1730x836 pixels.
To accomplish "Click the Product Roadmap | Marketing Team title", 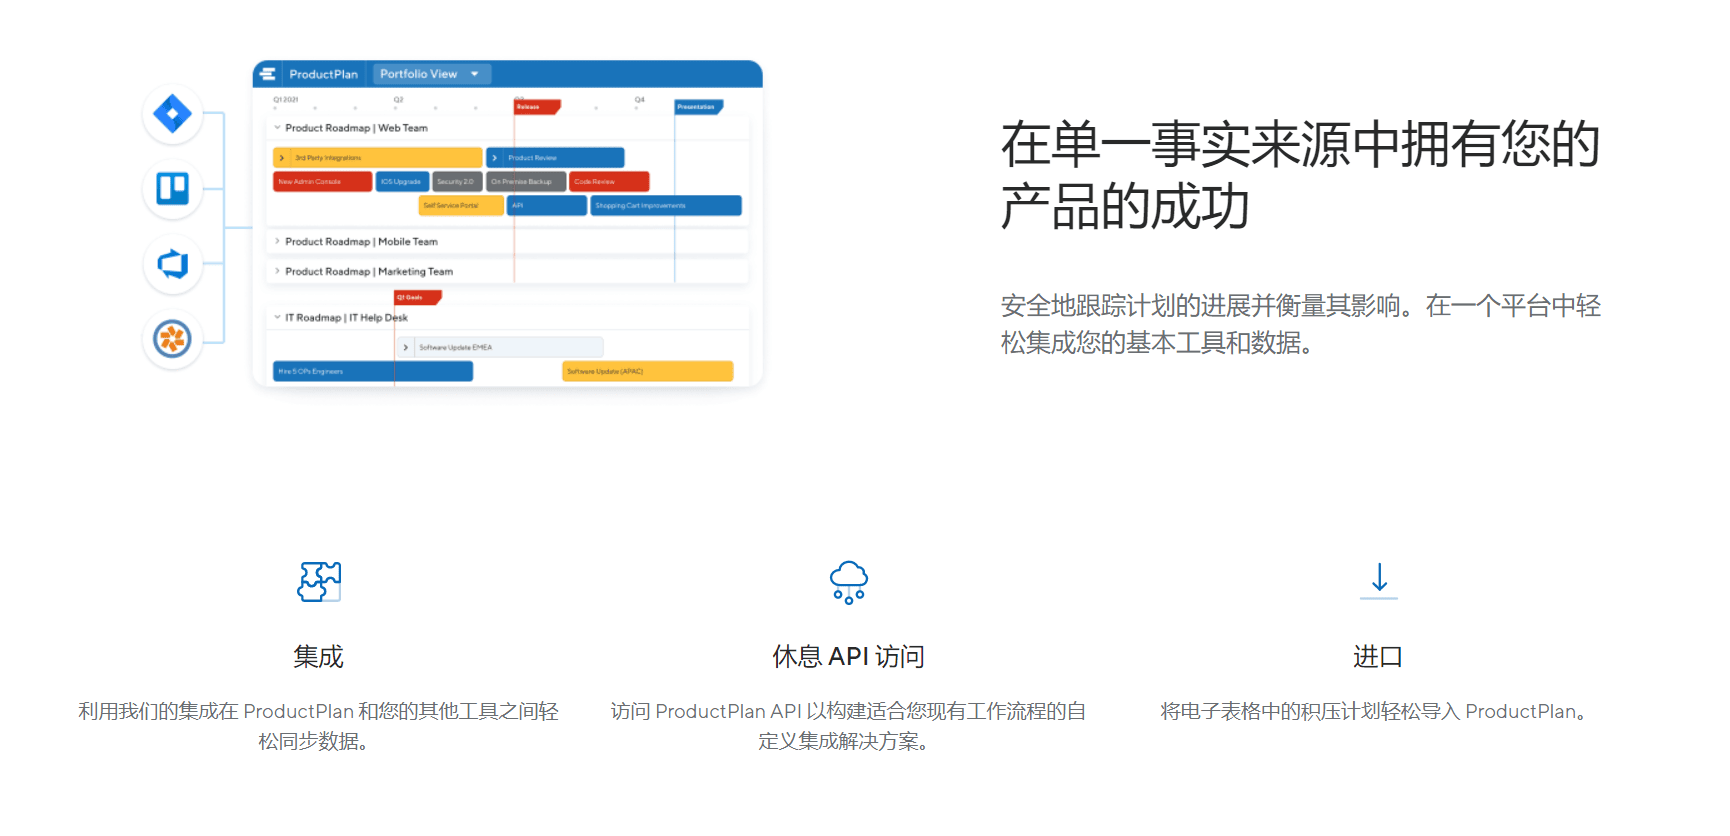I will (369, 272).
